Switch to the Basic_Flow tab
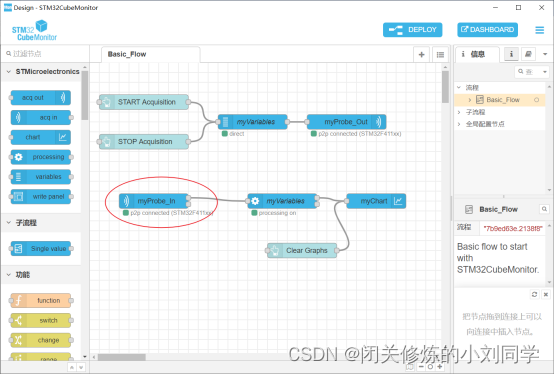Image resolution: width=554 pixels, height=374 pixels. [x=150, y=54]
